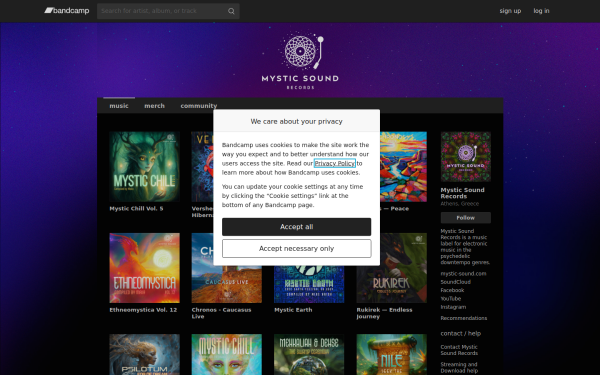This screenshot has width=600, height=375.
Task: Click the Ethneomystica Vol. 12 title
Action: point(143,310)
